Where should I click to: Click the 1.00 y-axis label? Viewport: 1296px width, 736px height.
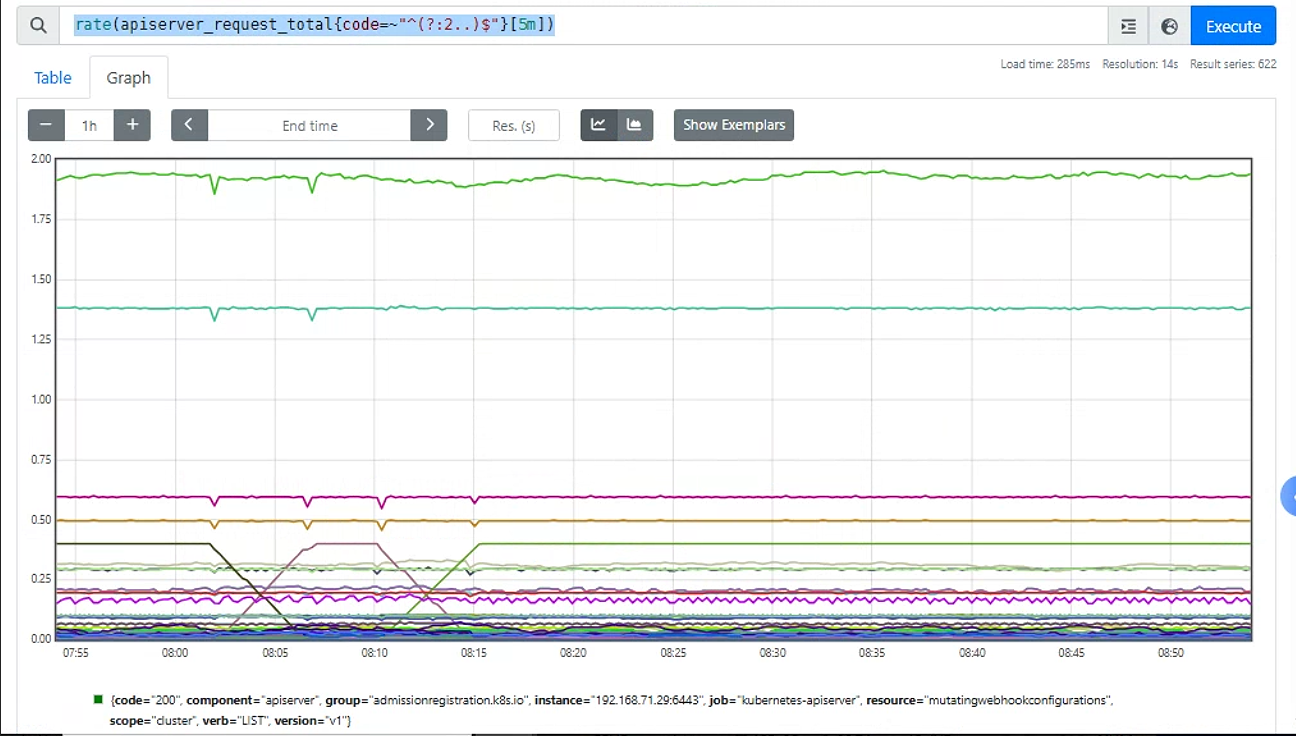[41, 399]
